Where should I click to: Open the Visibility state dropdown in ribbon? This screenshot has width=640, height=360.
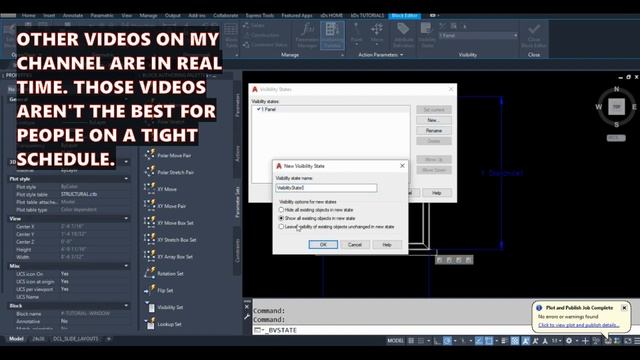[x=478, y=36]
